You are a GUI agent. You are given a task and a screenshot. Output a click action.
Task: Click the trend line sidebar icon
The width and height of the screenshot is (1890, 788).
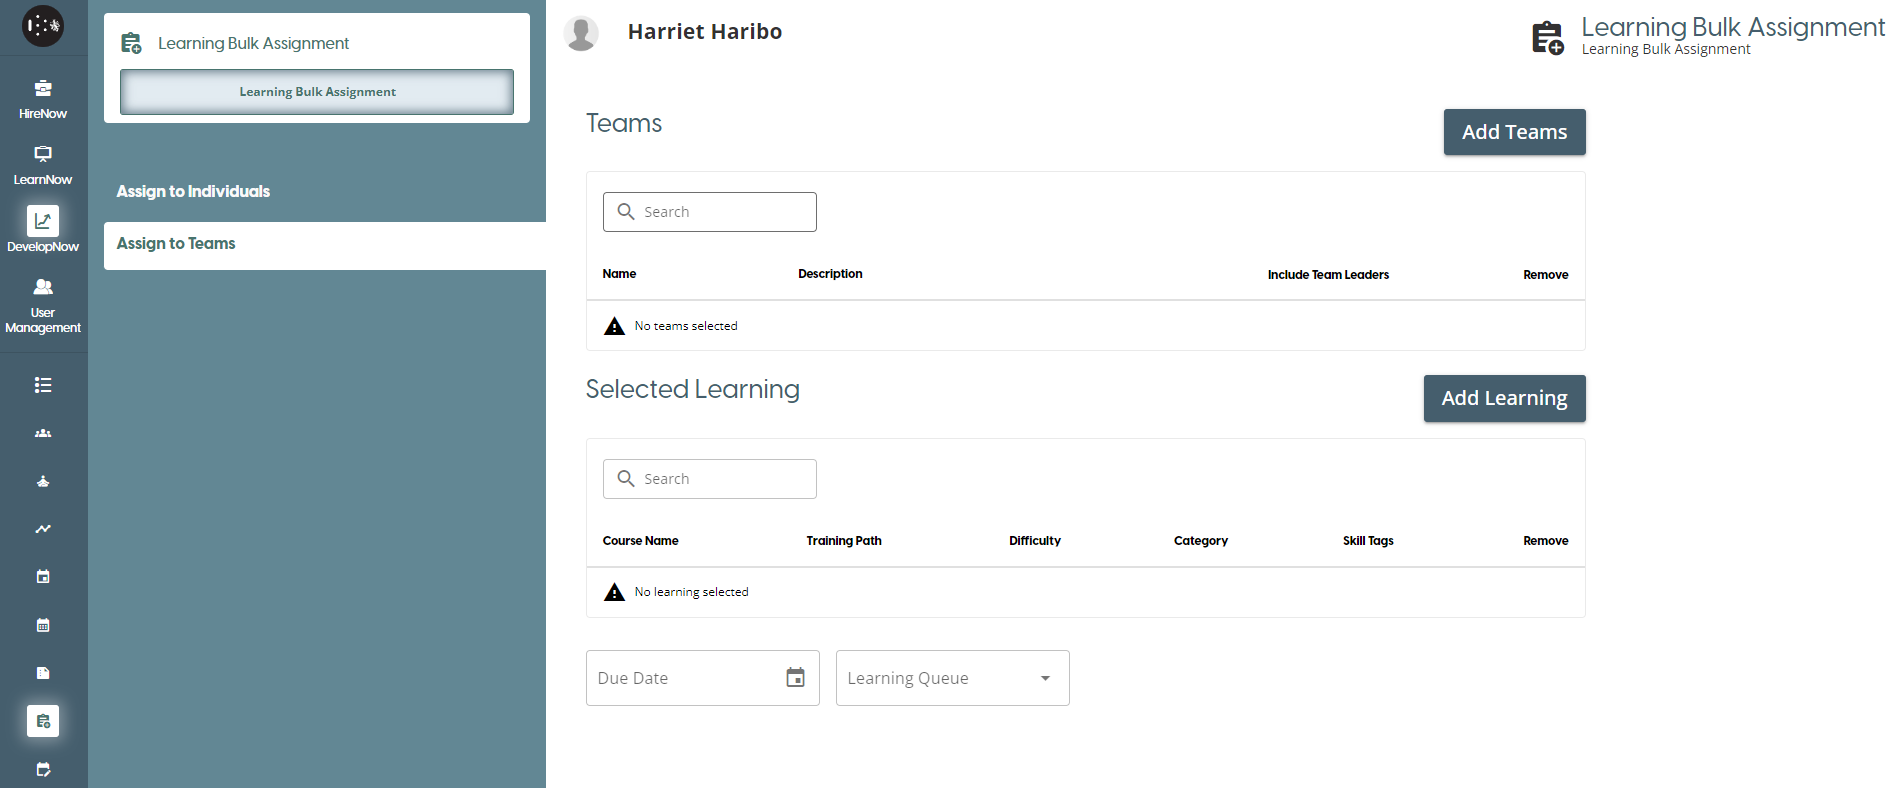43,529
